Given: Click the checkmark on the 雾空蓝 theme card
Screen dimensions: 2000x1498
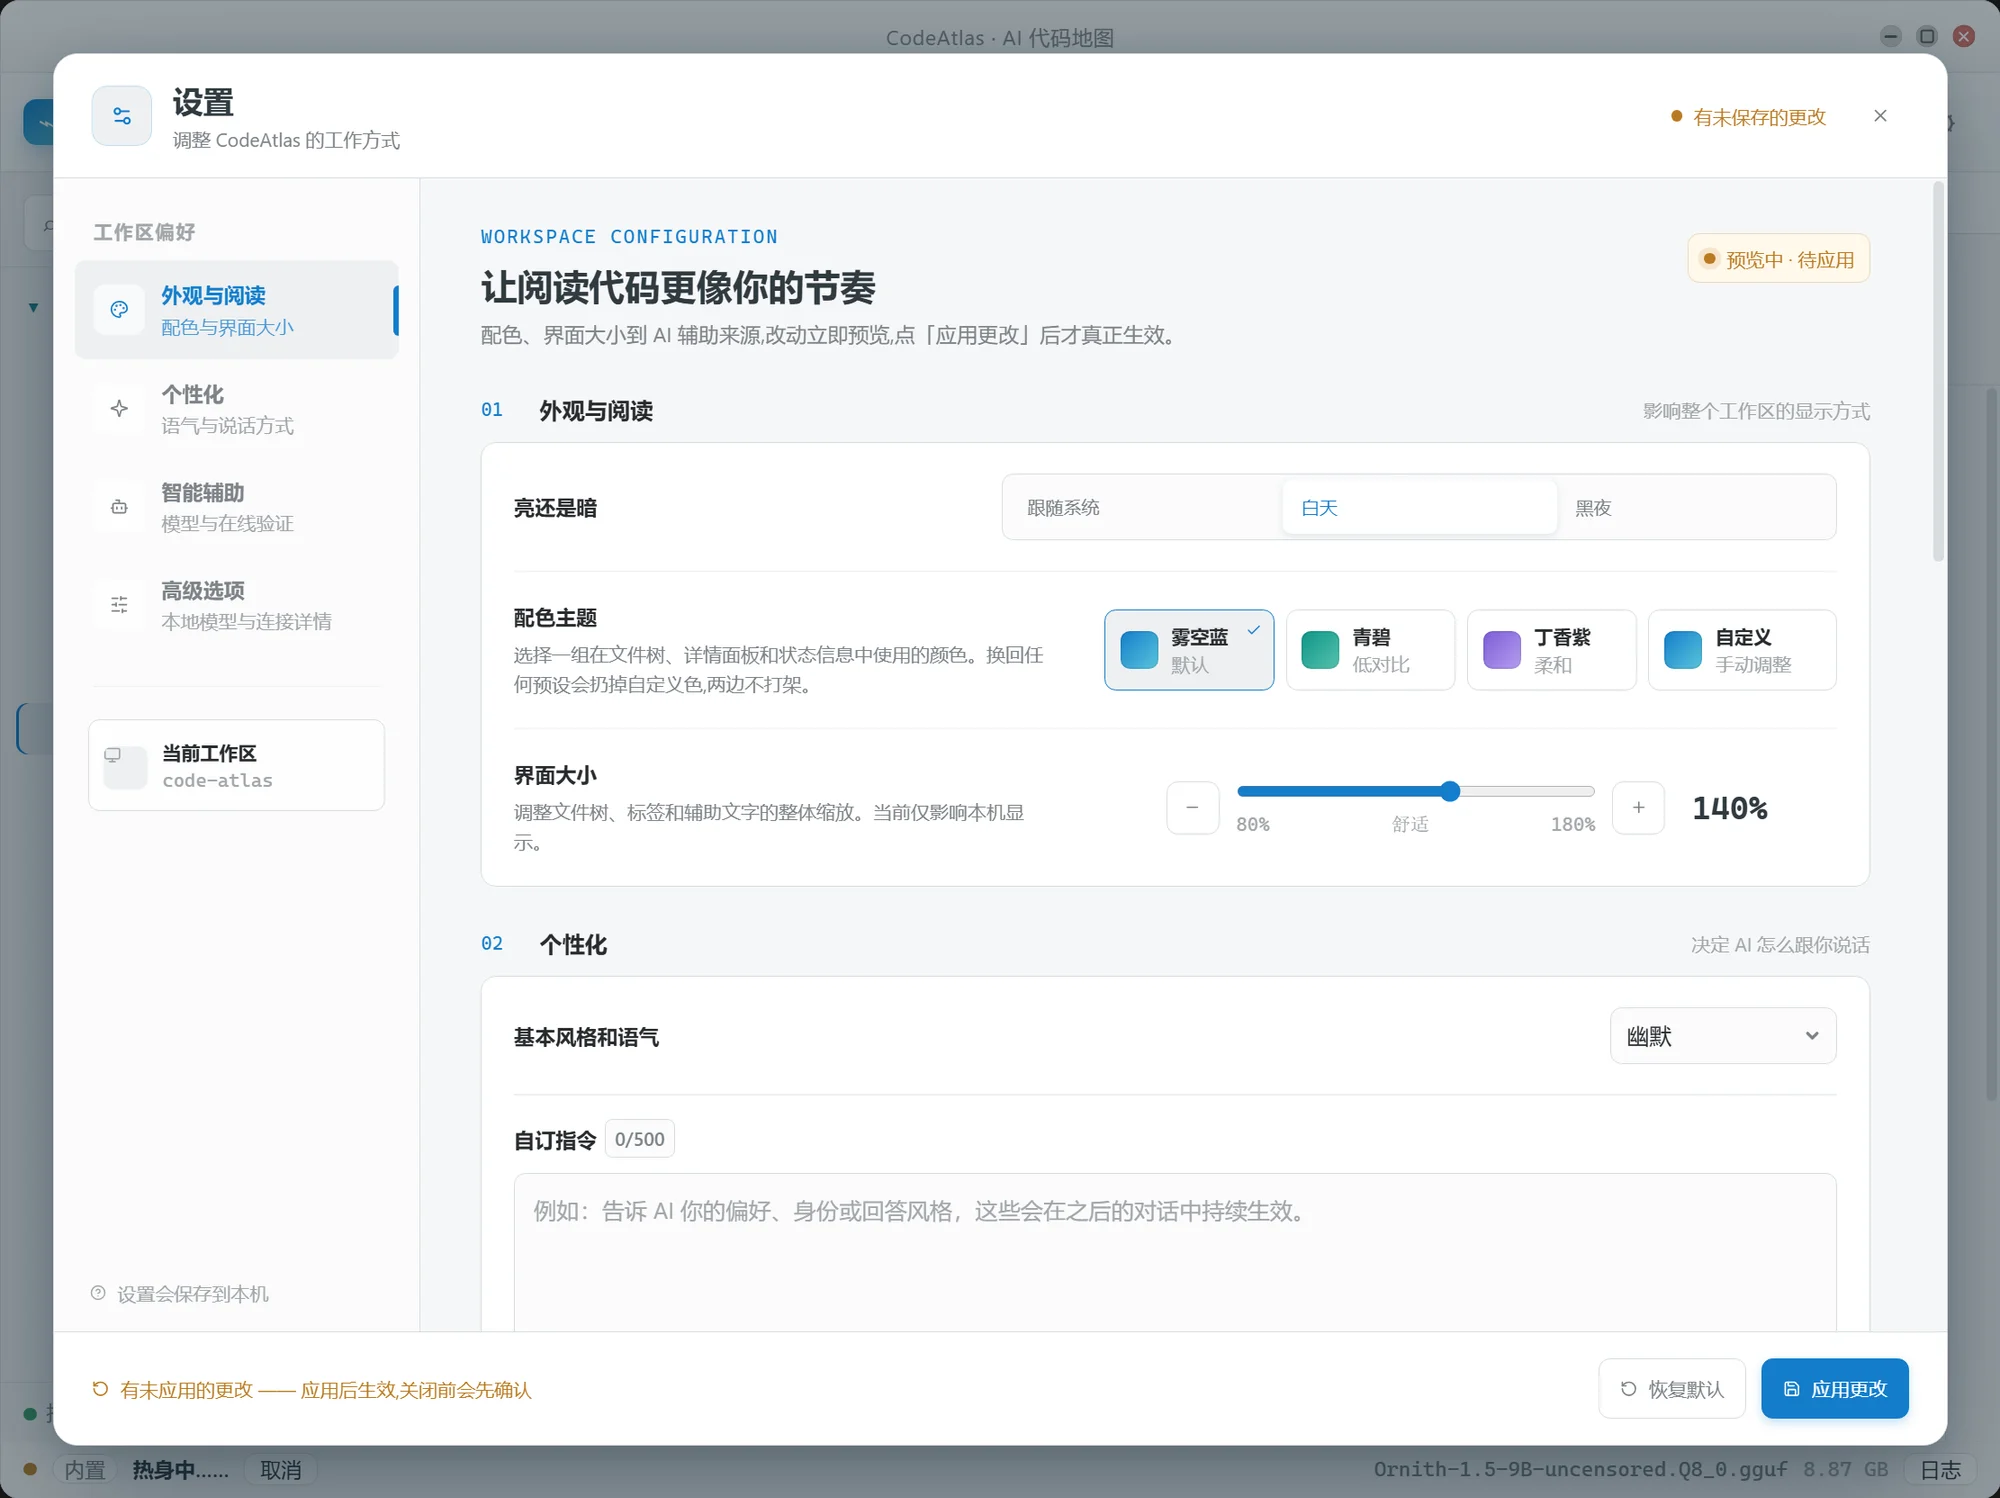Looking at the screenshot, I should pyautogui.click(x=1253, y=630).
